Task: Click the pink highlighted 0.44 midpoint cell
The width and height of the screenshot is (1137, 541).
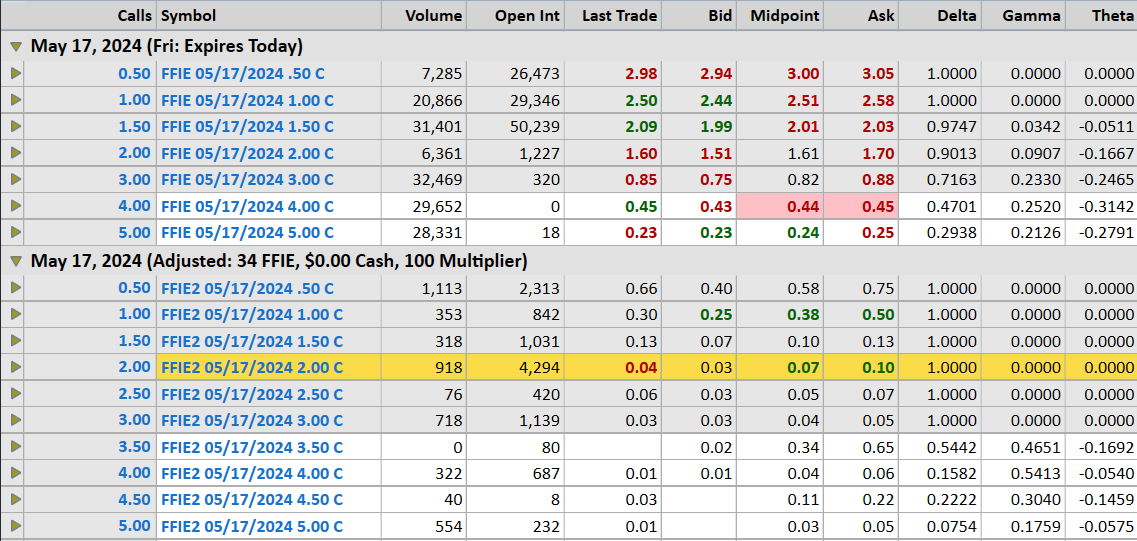Action: tap(780, 207)
